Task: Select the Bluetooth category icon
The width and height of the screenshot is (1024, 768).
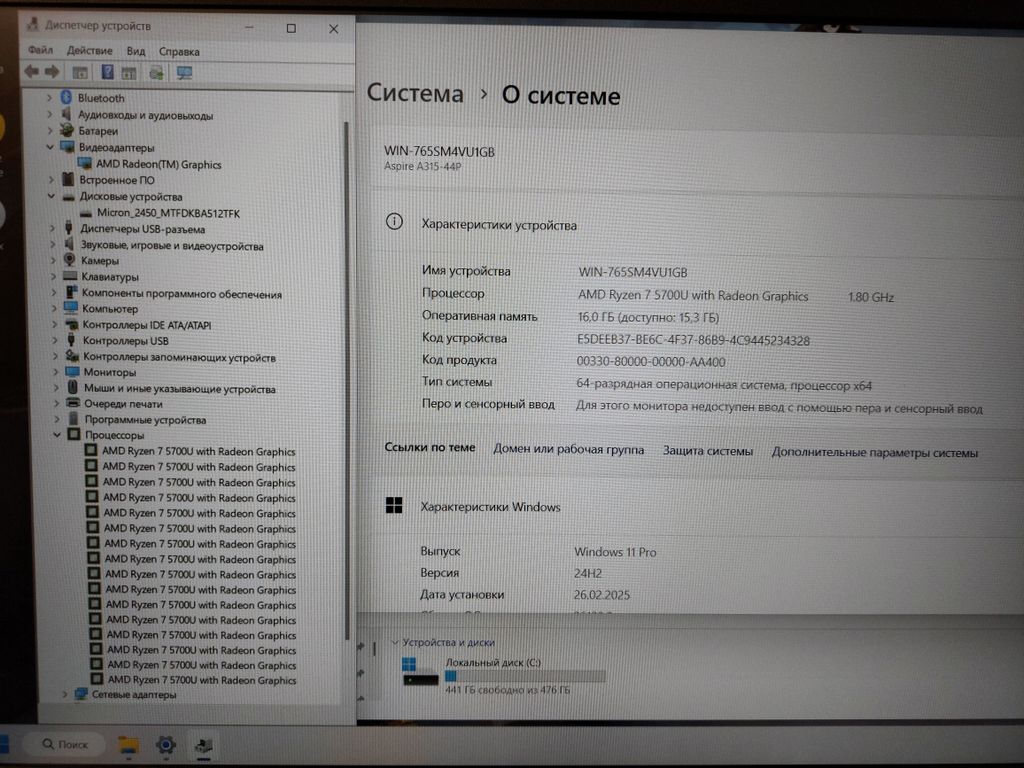Action: pos(66,97)
